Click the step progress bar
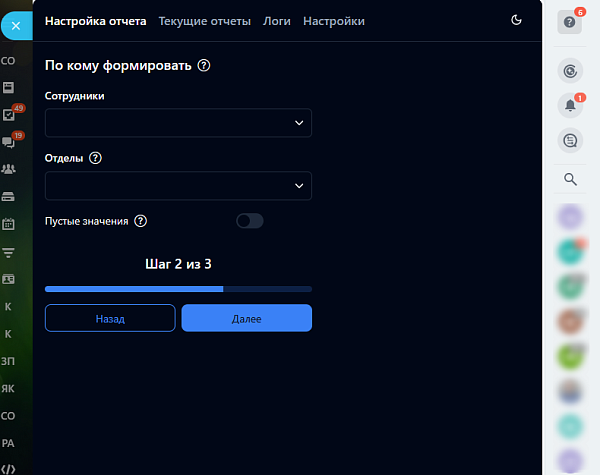 click(178, 289)
